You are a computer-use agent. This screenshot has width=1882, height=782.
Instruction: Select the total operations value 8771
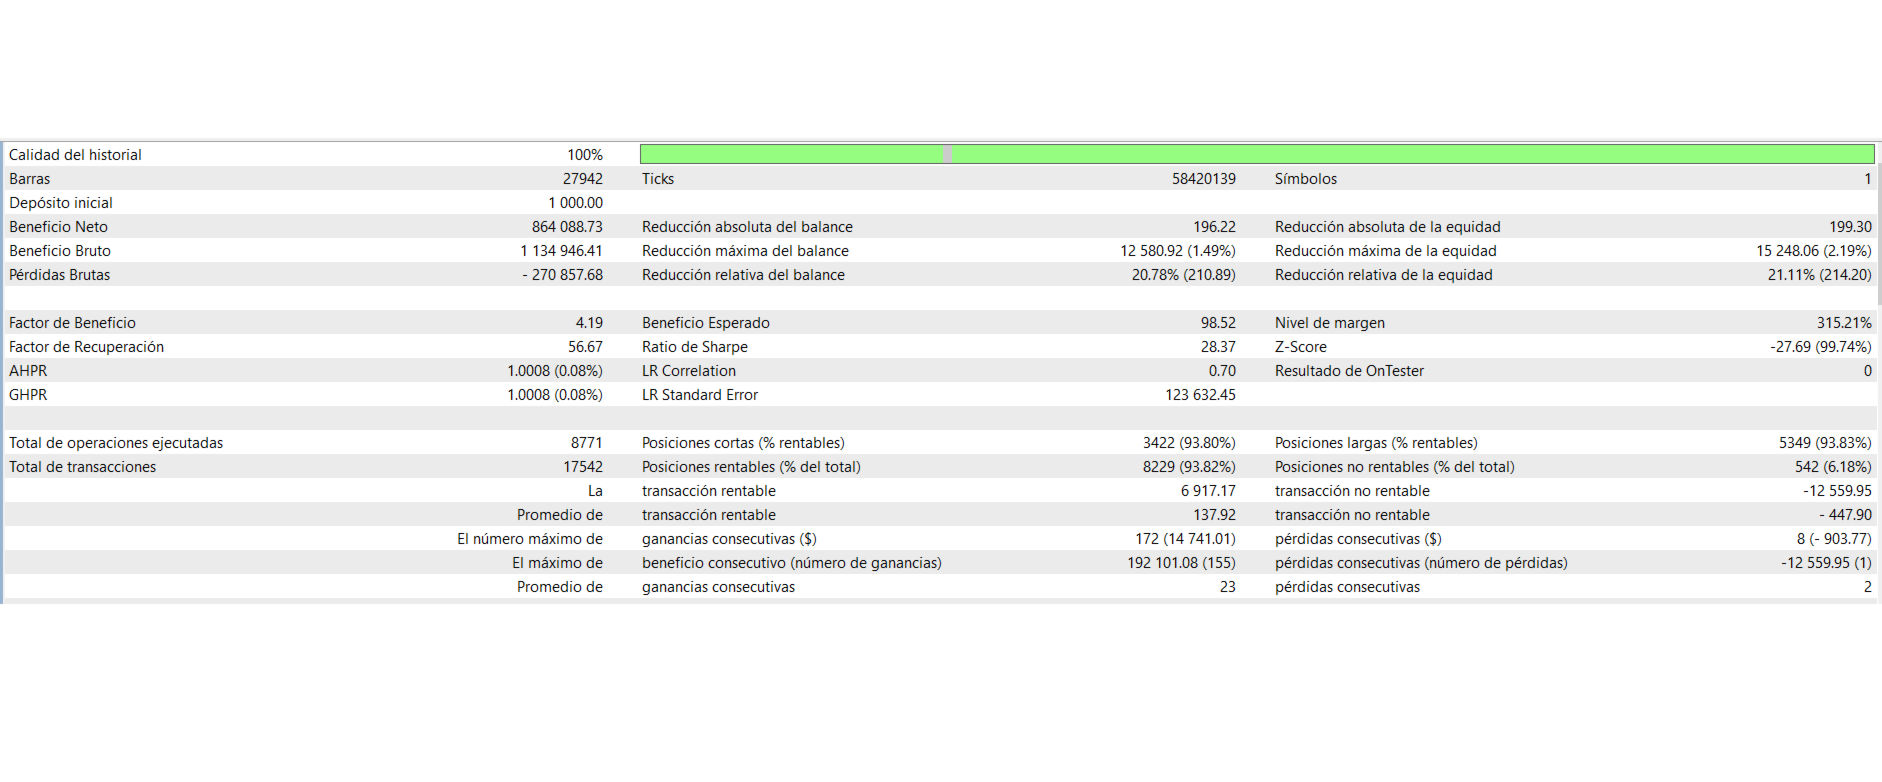click(587, 443)
